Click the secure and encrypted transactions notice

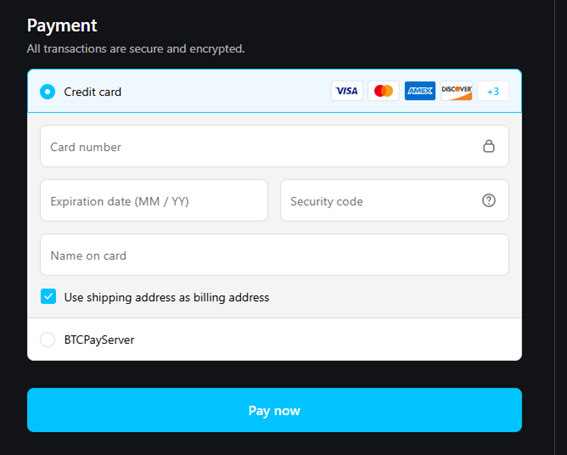[x=136, y=49]
